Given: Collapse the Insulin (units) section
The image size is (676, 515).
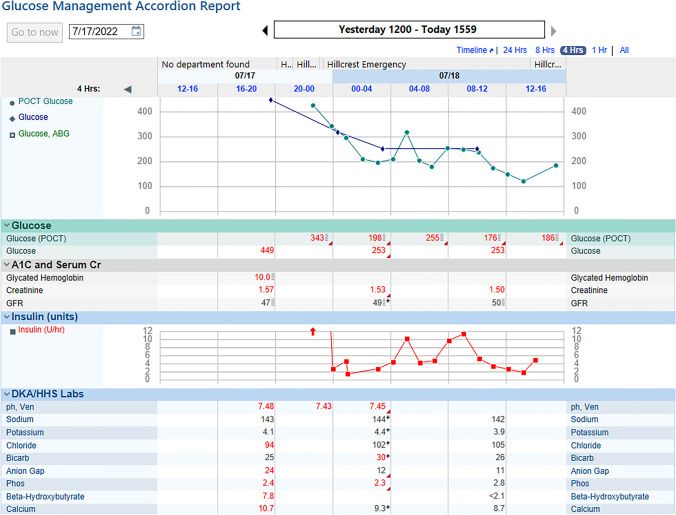Looking at the screenshot, I should pyautogui.click(x=6, y=317).
